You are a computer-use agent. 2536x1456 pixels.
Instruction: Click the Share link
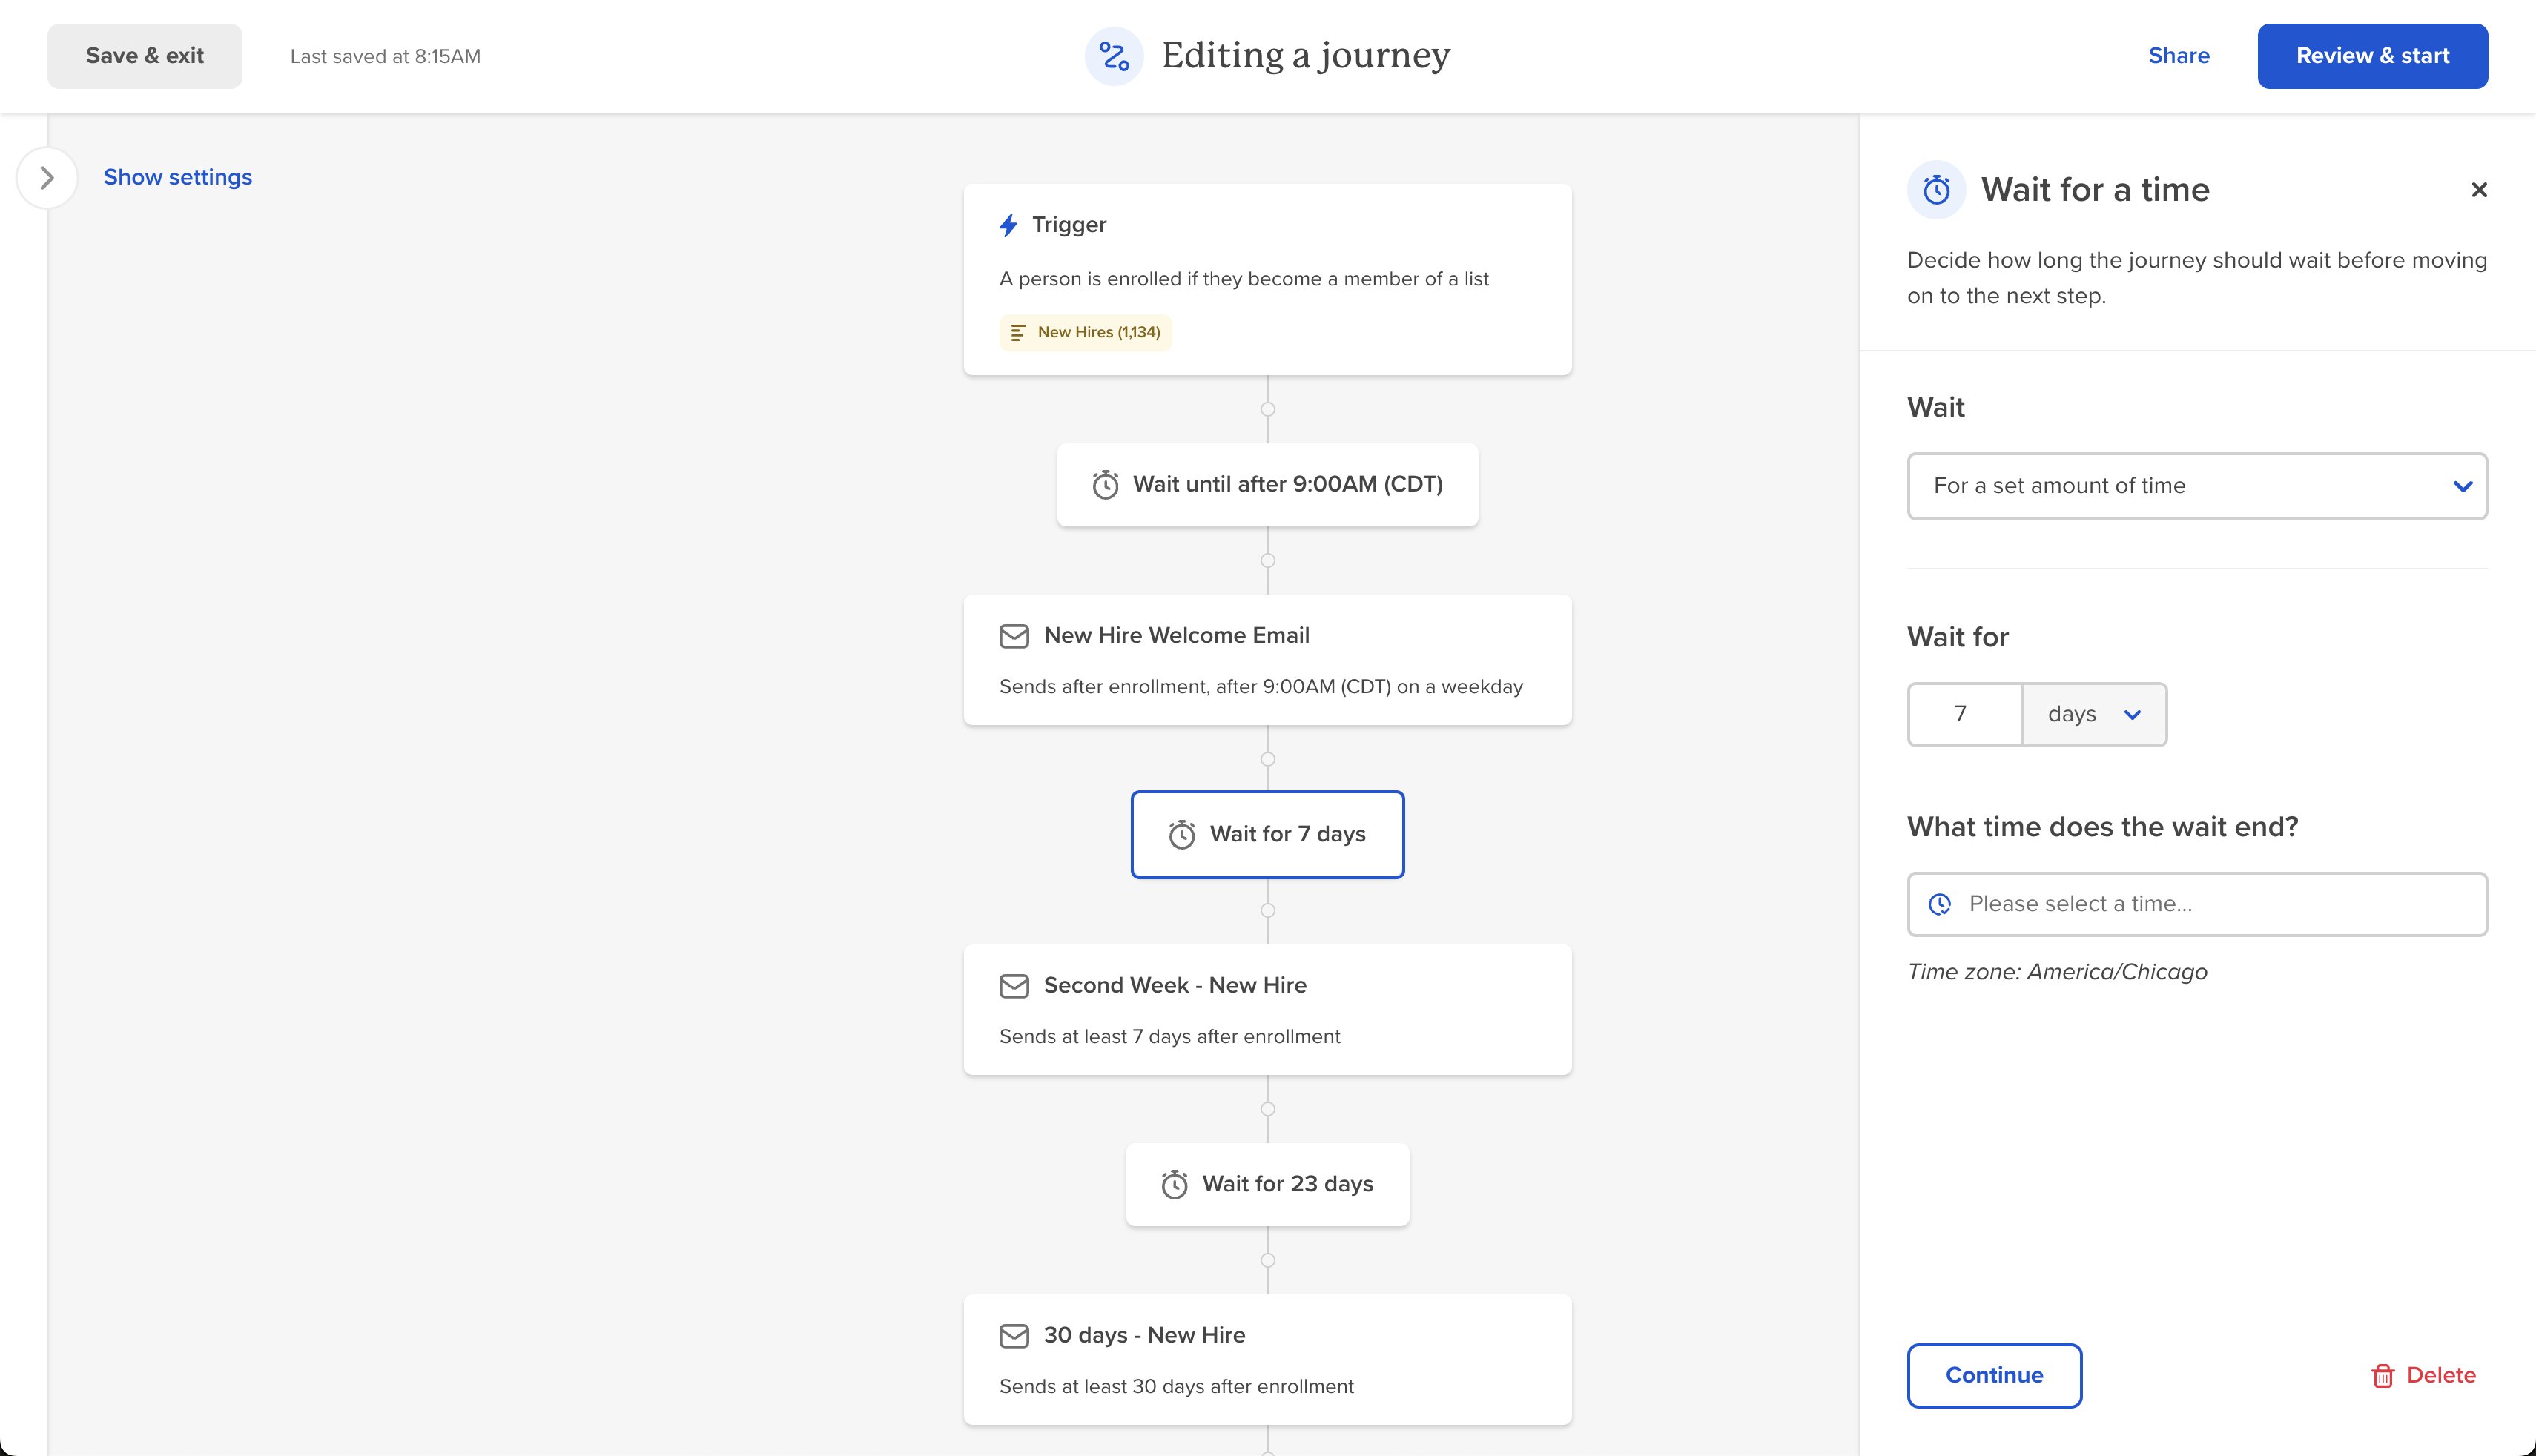point(2178,56)
